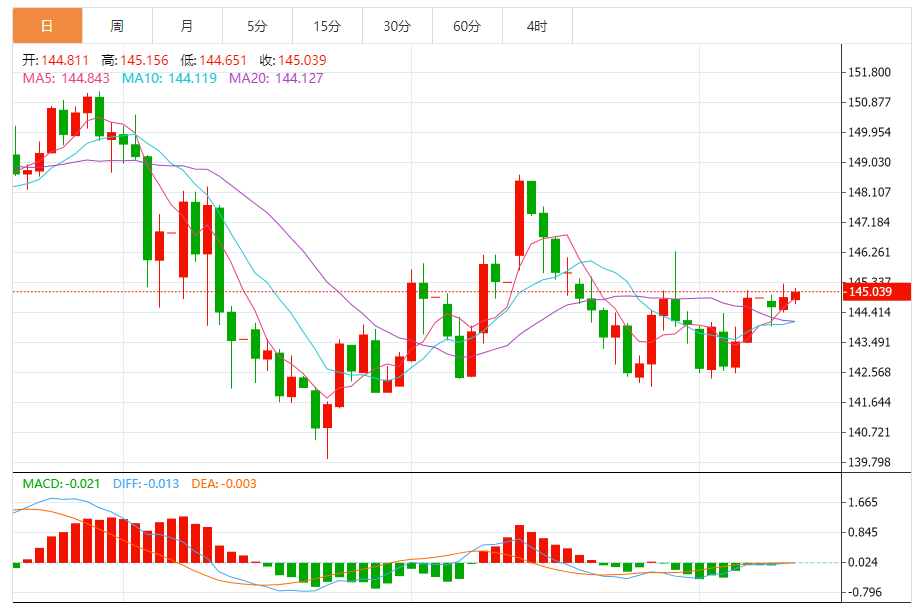
Task: Click the 151.800 price axis label
Action: [869, 72]
